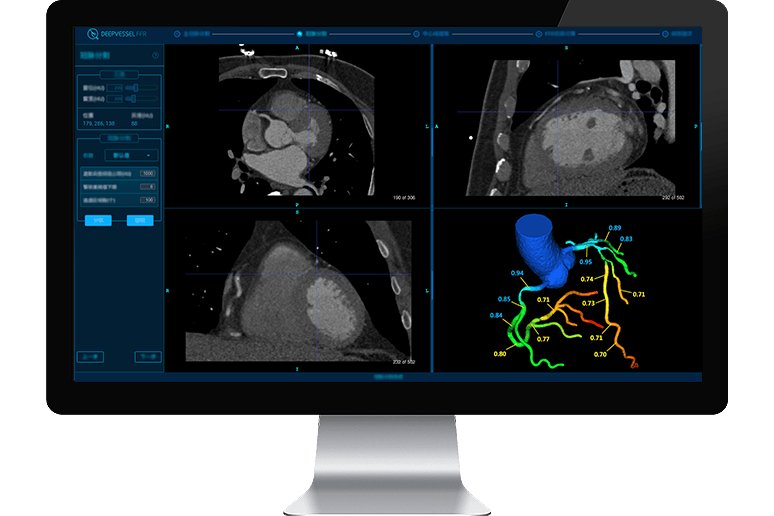Adjust the window level (HU) slider
Viewport: 774px width, 516px height.
(141, 88)
